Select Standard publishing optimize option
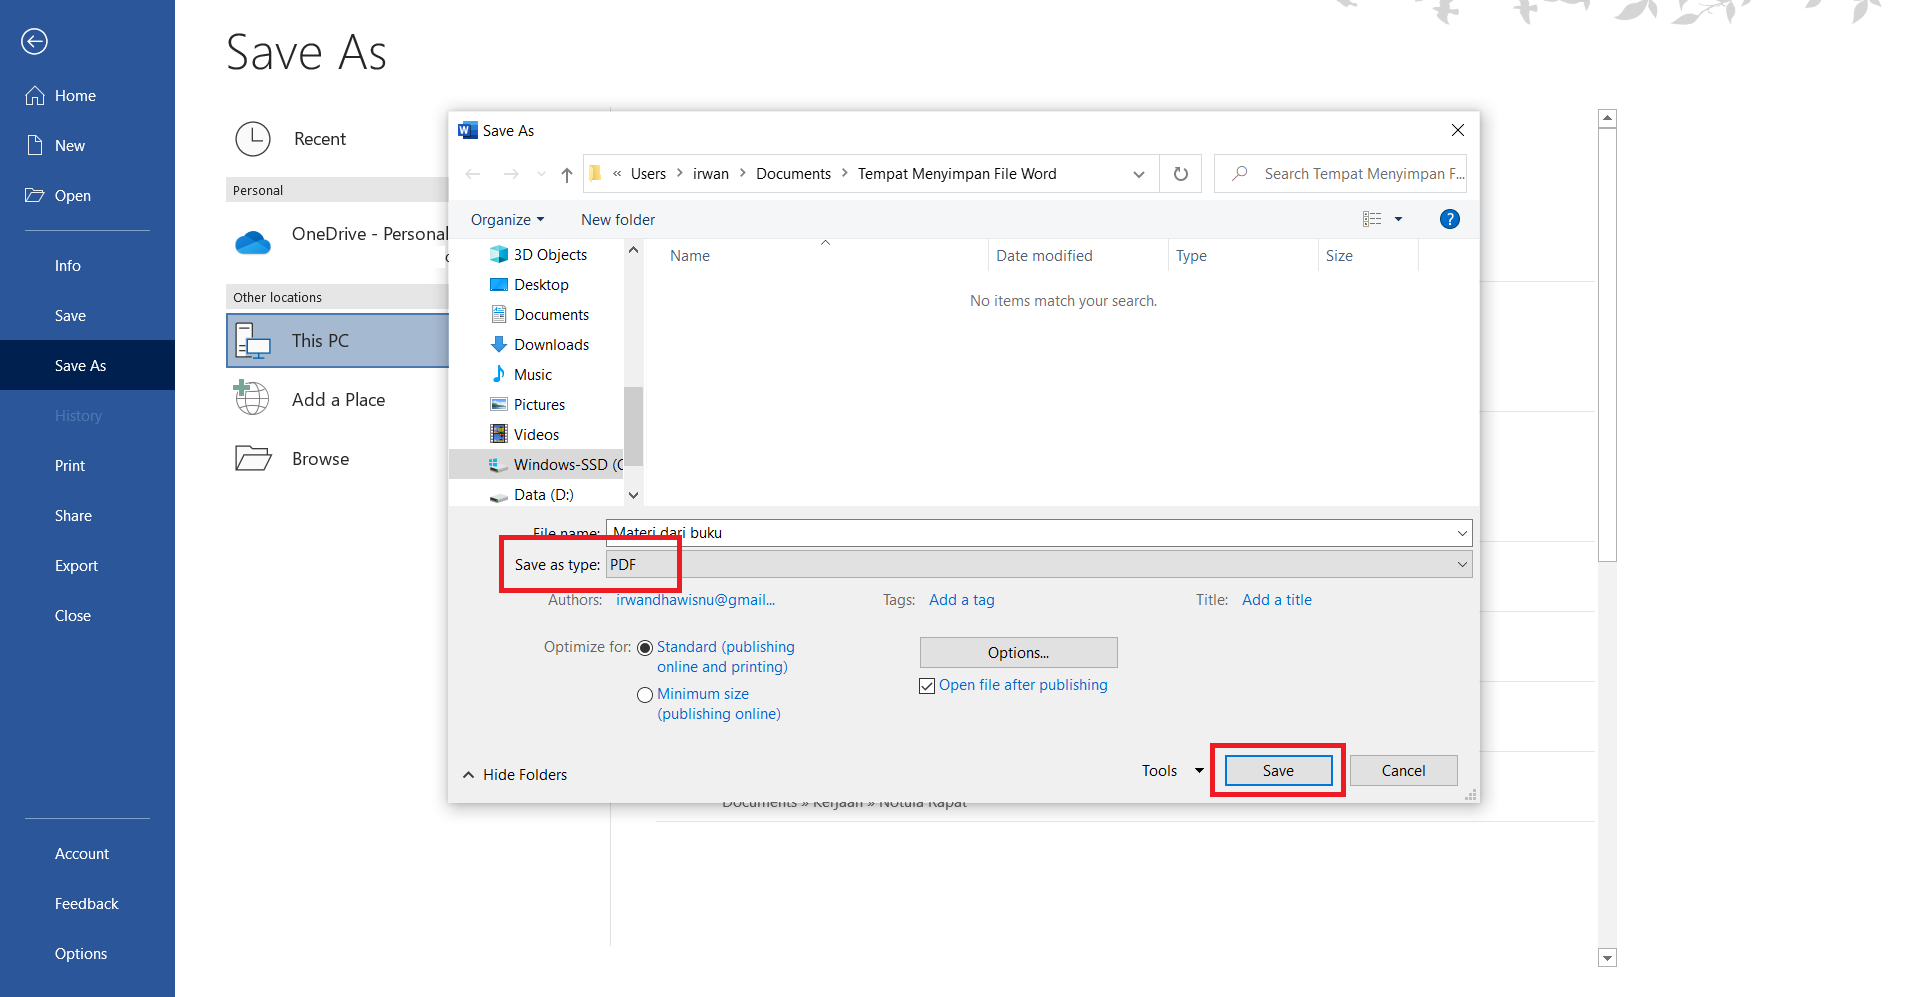This screenshot has height=997, width=1920. coord(645,648)
